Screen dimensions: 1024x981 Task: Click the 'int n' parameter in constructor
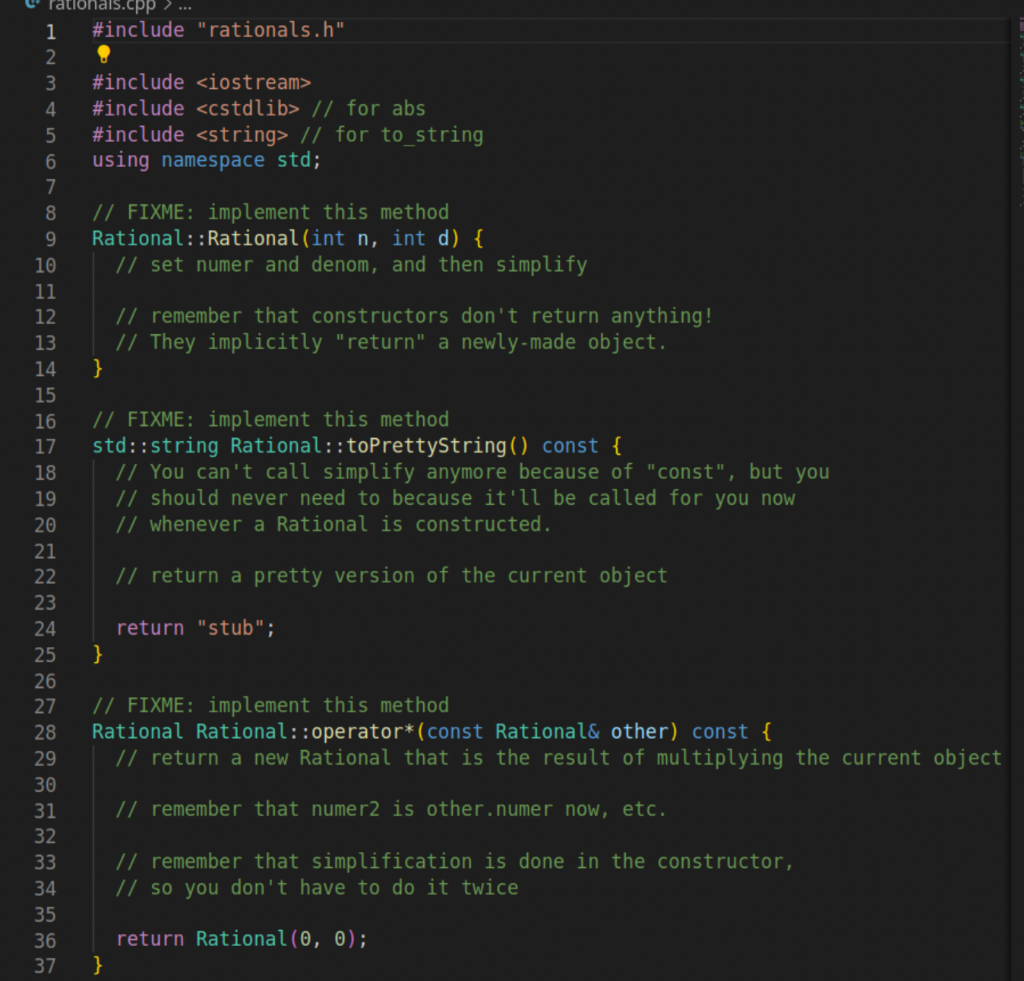(340, 238)
